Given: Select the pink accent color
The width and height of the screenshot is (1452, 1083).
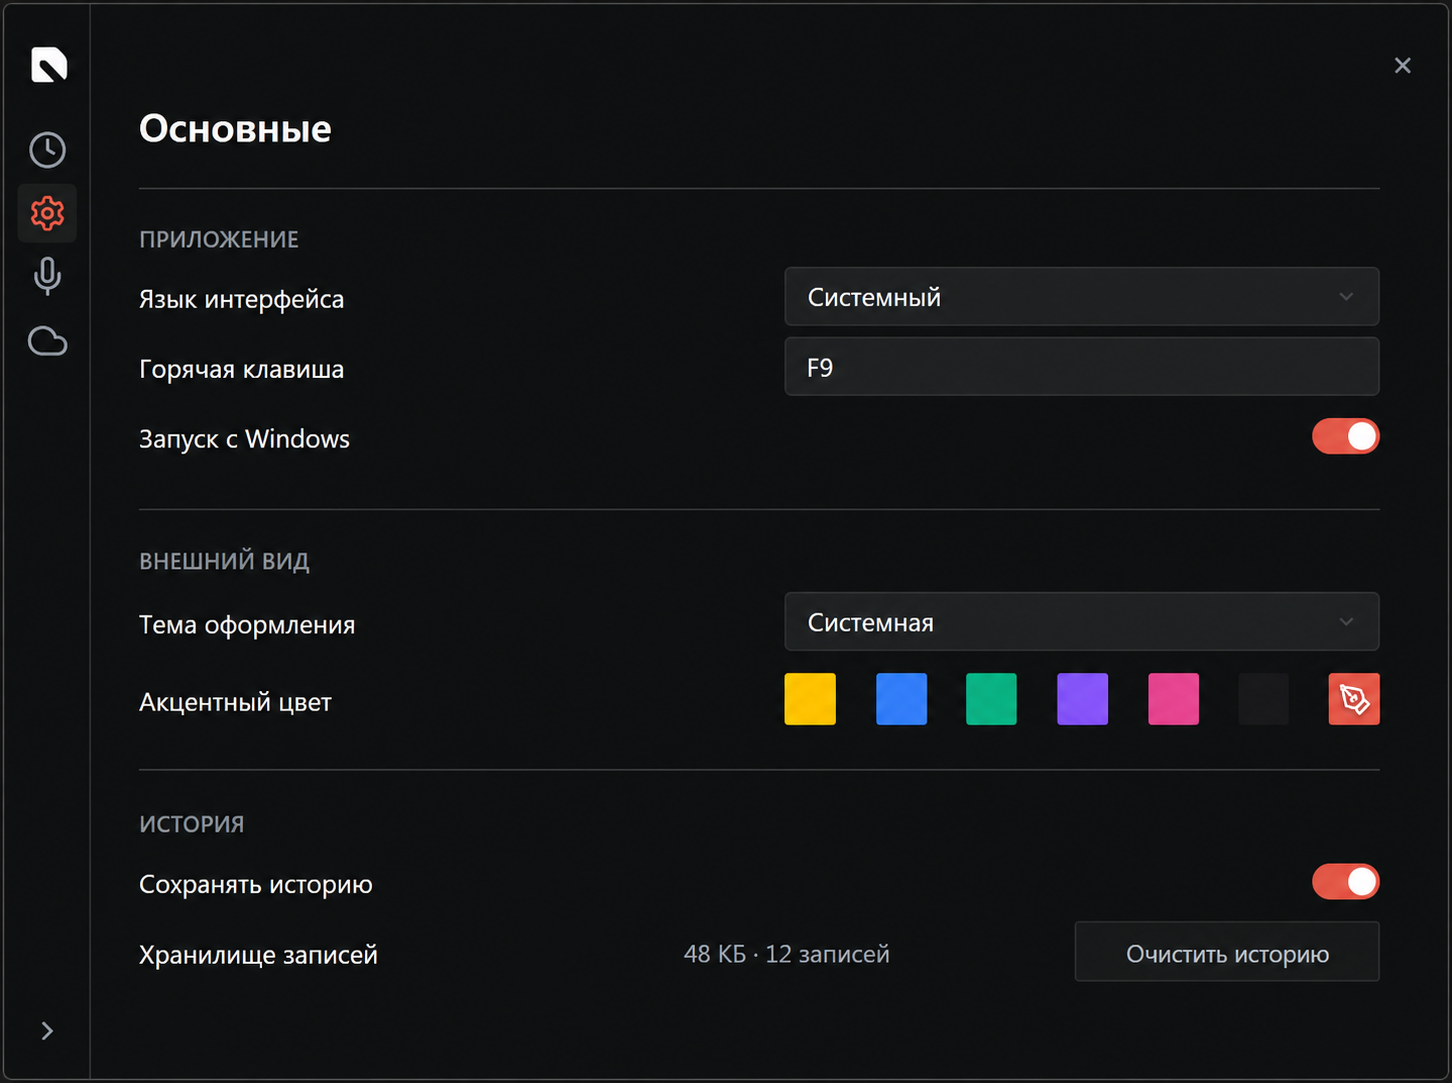Looking at the screenshot, I should 1173,699.
